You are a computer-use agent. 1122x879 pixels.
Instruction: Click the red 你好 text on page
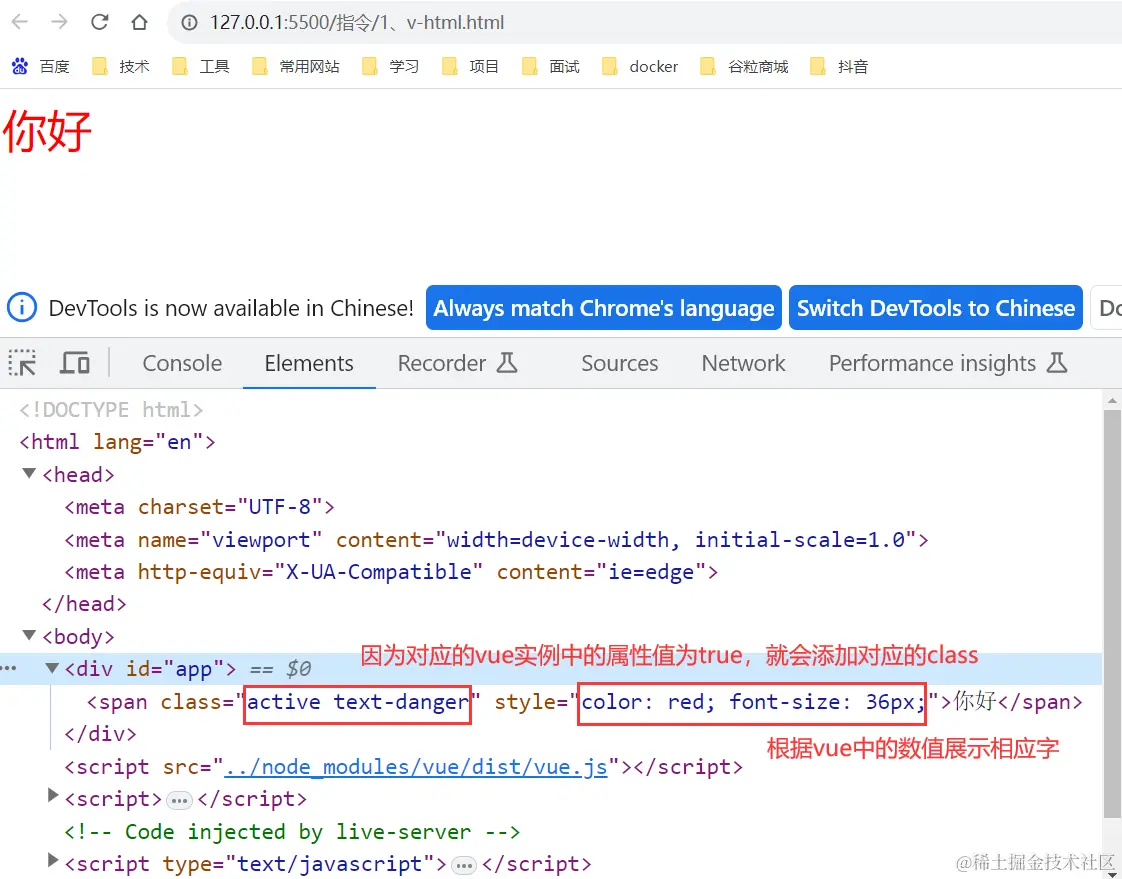point(47,131)
